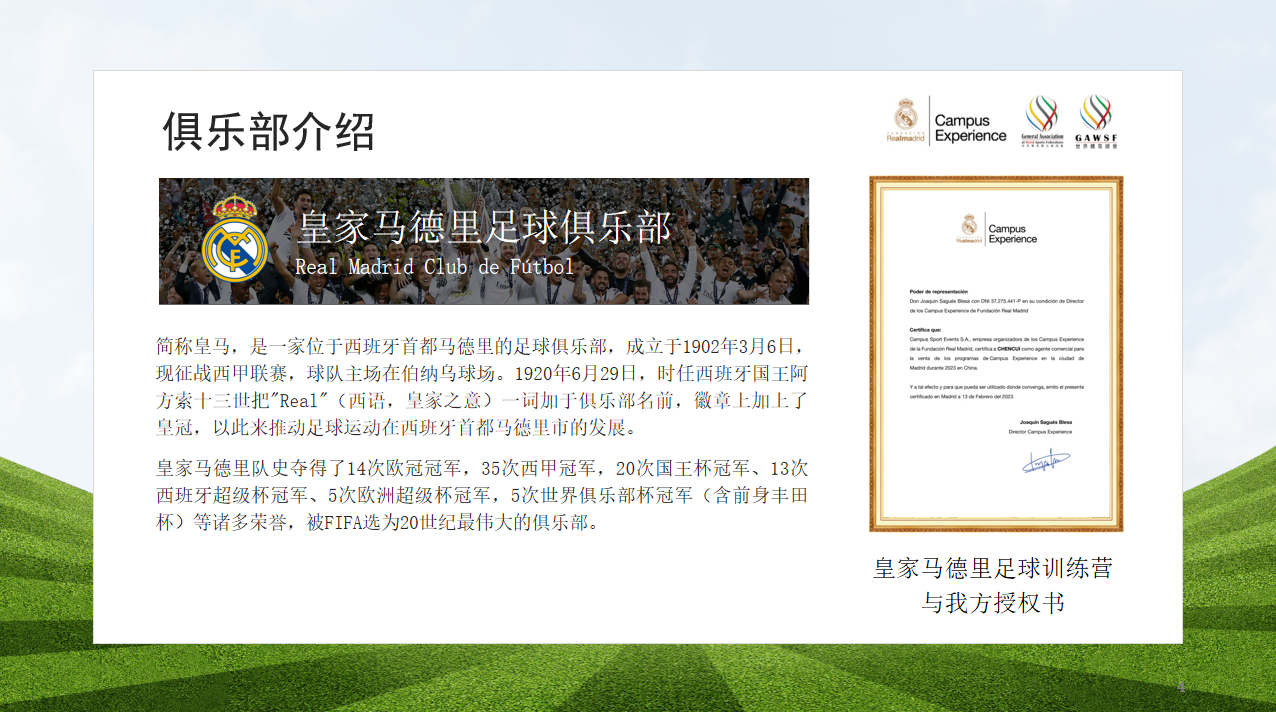Image resolution: width=1276 pixels, height=712 pixels.
Task: Click Campus Experience text inside the certificate
Action: tap(1012, 234)
